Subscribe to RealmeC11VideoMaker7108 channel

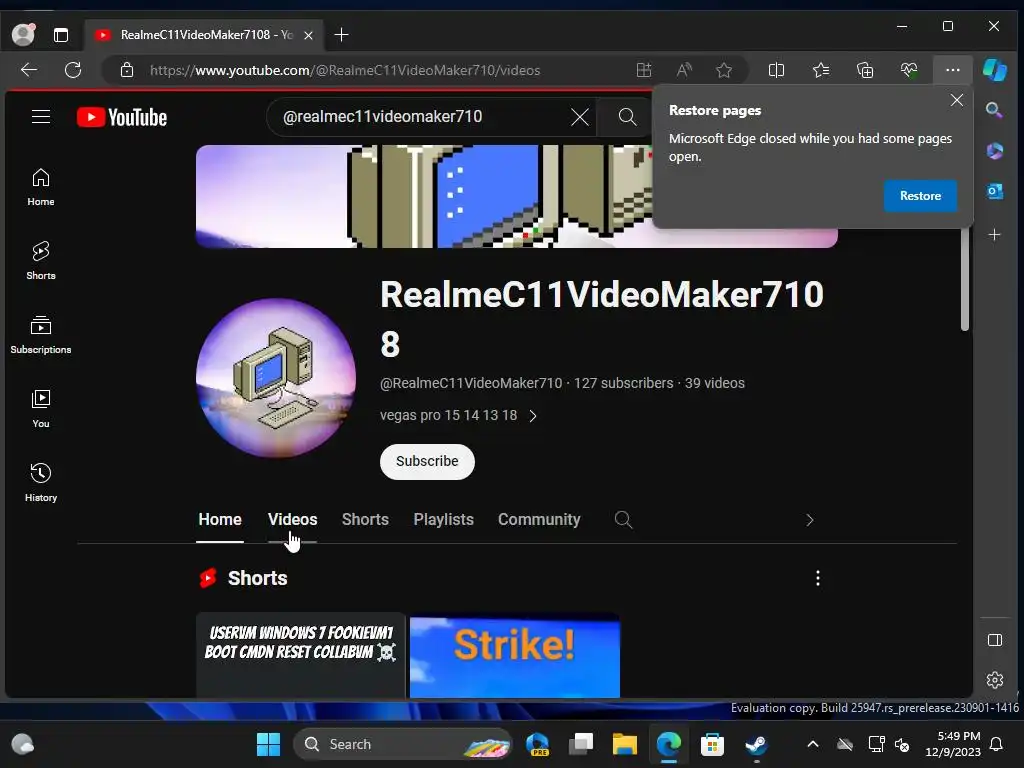pyautogui.click(x=427, y=462)
